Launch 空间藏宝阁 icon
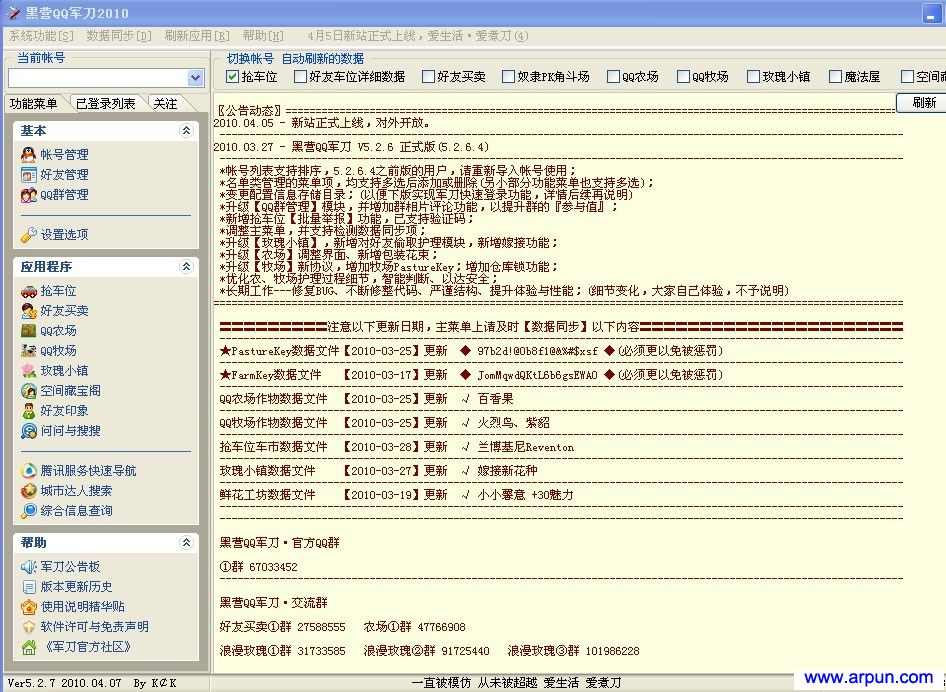The width and height of the screenshot is (946, 692). pyautogui.click(x=28, y=391)
